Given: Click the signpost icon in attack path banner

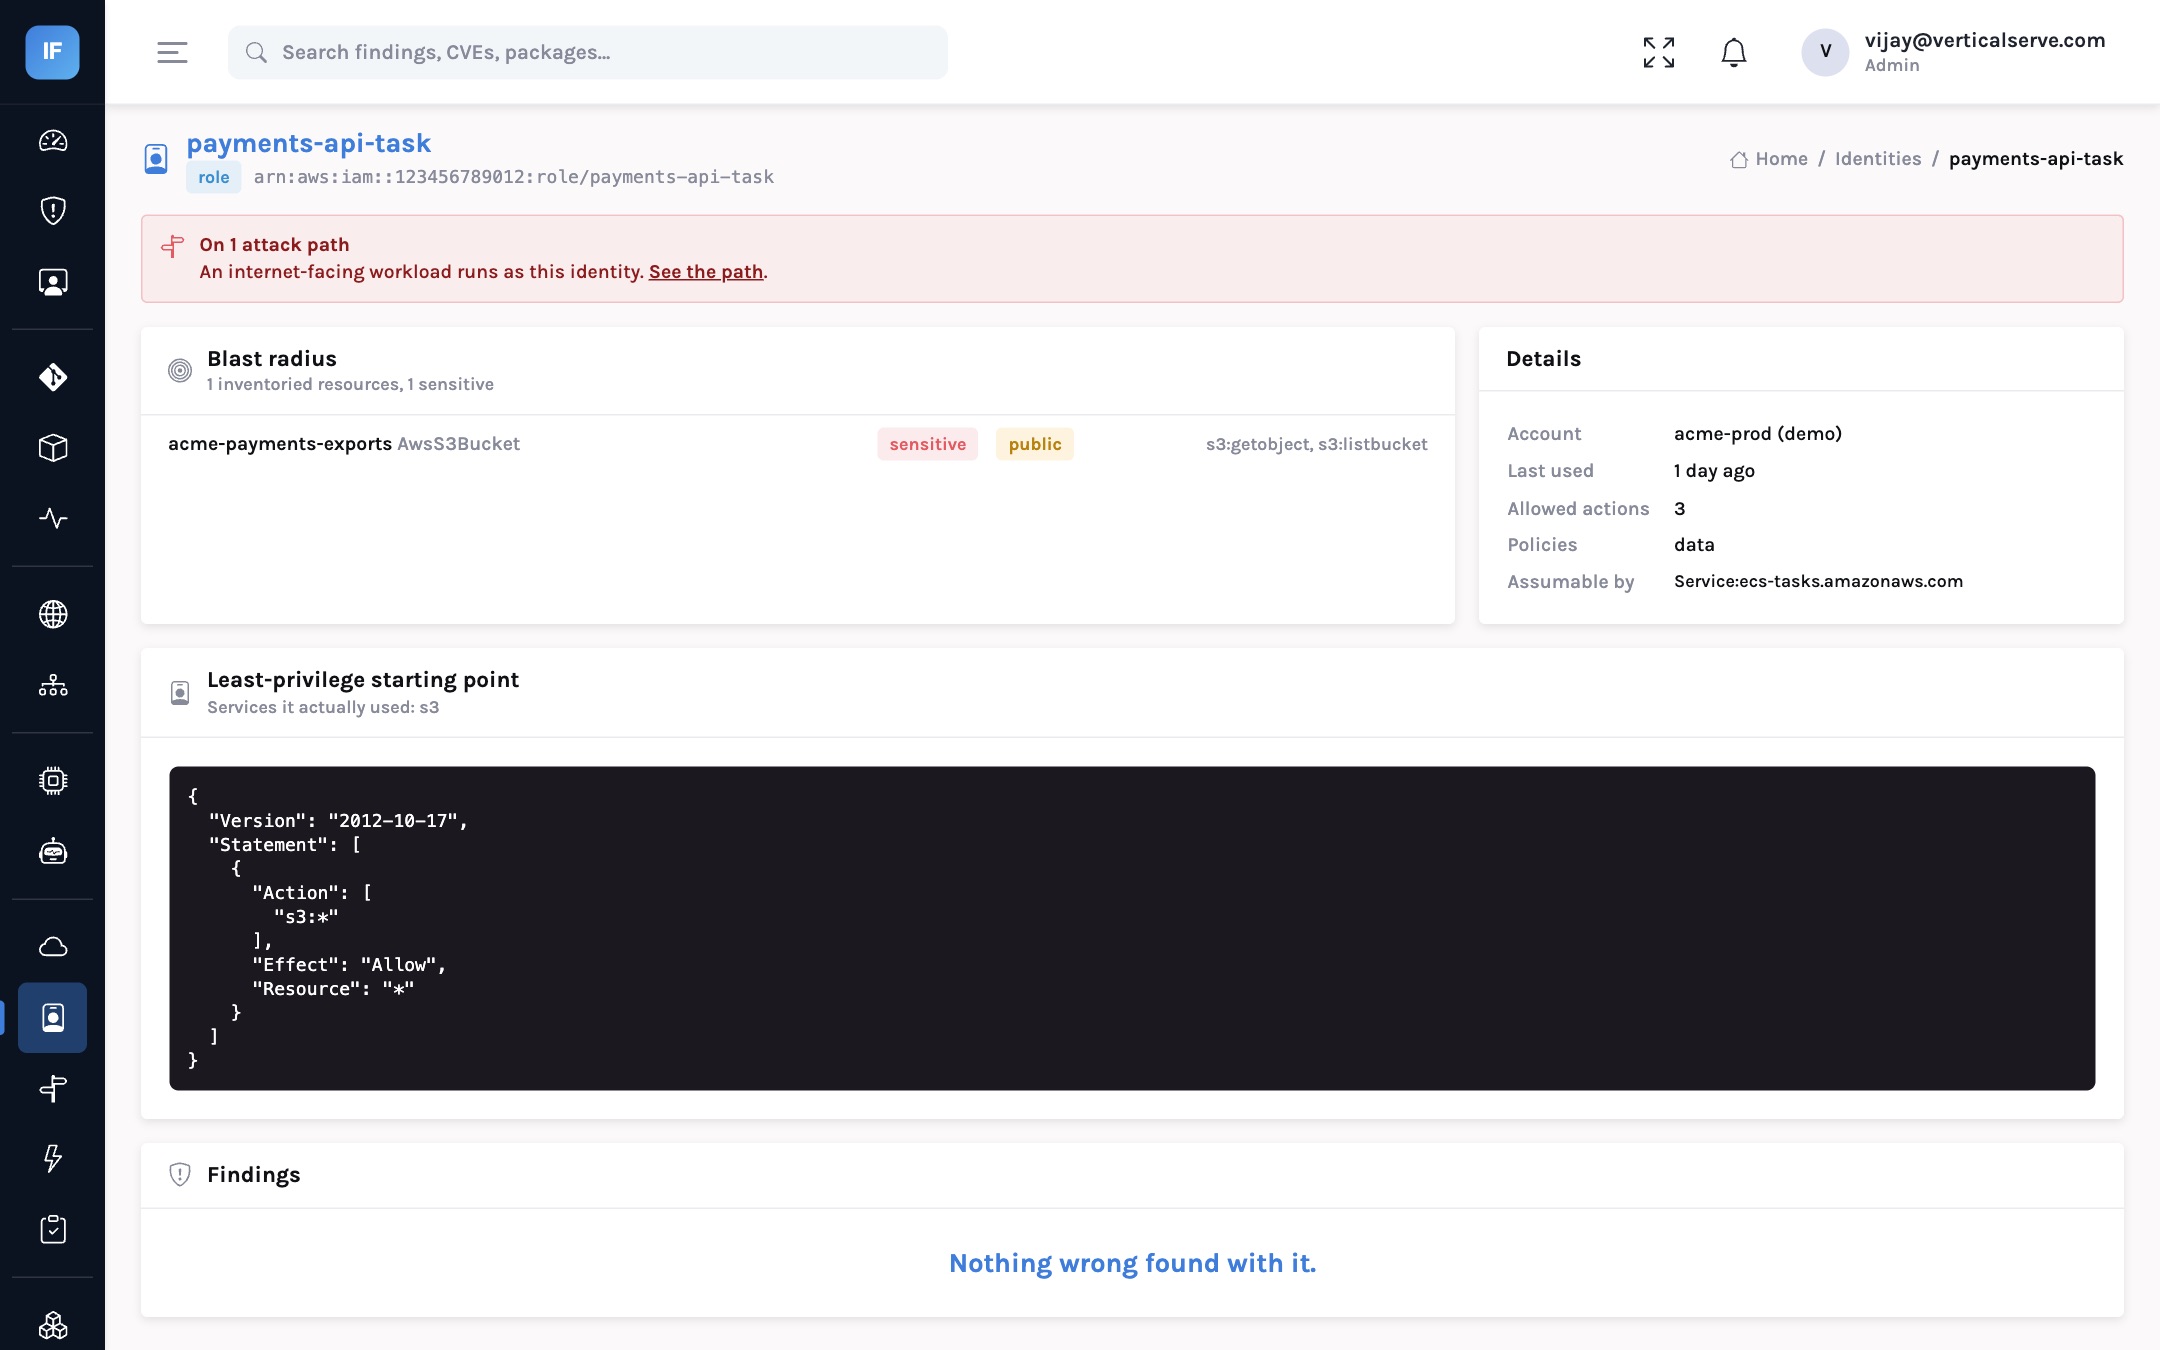Looking at the screenshot, I should (x=173, y=246).
